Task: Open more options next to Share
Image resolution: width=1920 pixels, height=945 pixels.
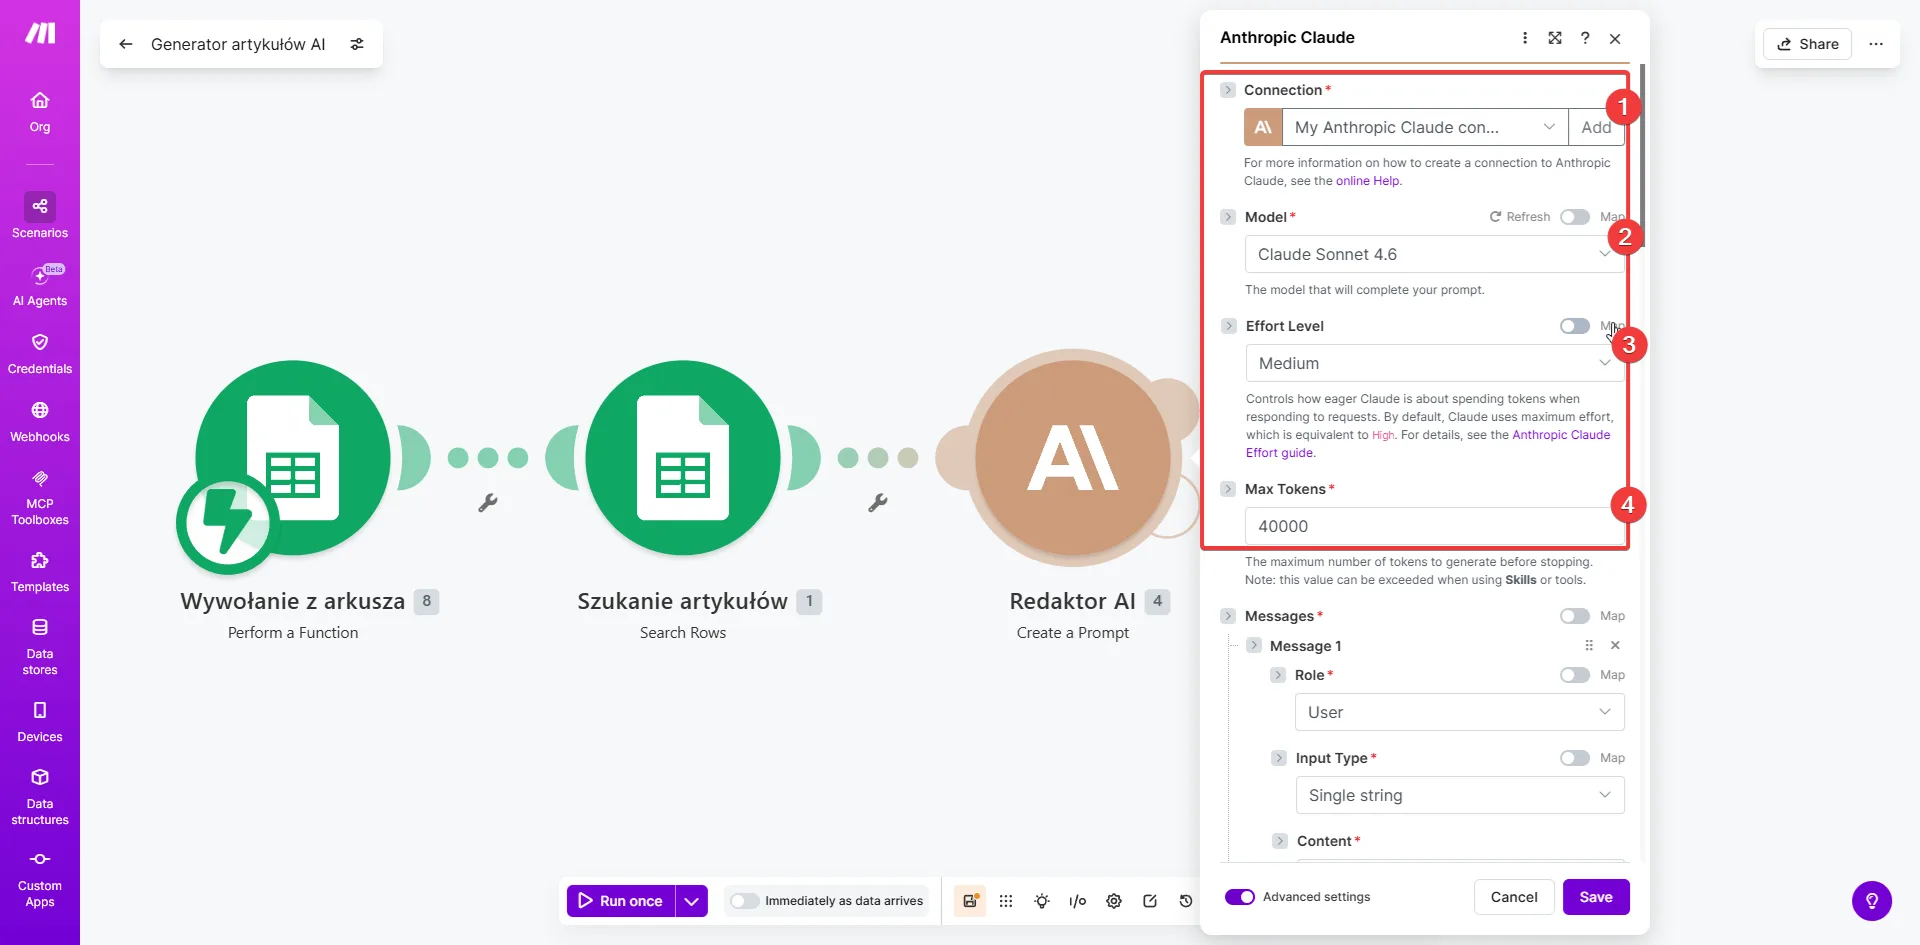Action: (x=1876, y=44)
